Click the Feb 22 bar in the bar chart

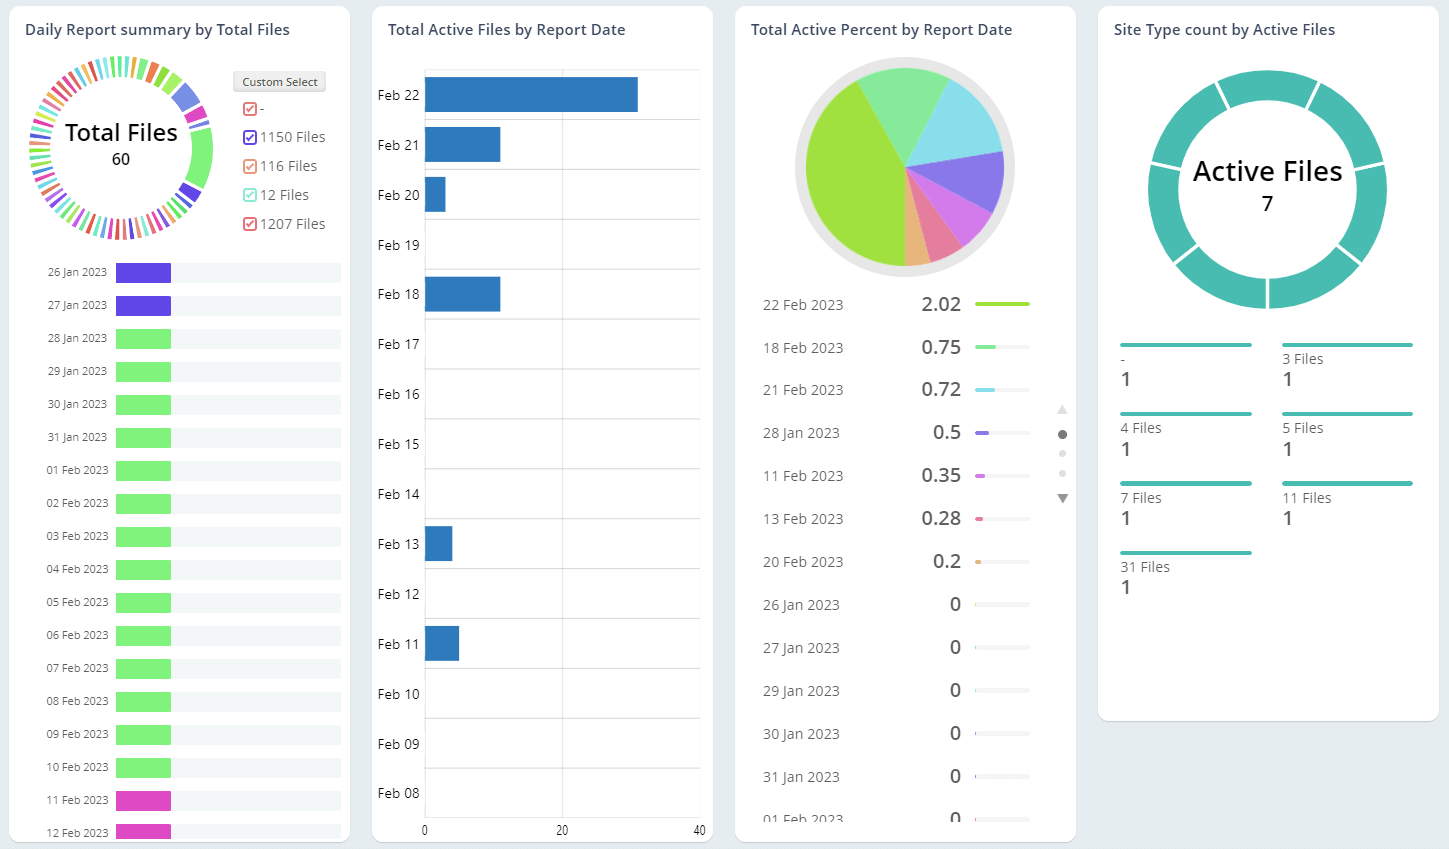point(530,94)
